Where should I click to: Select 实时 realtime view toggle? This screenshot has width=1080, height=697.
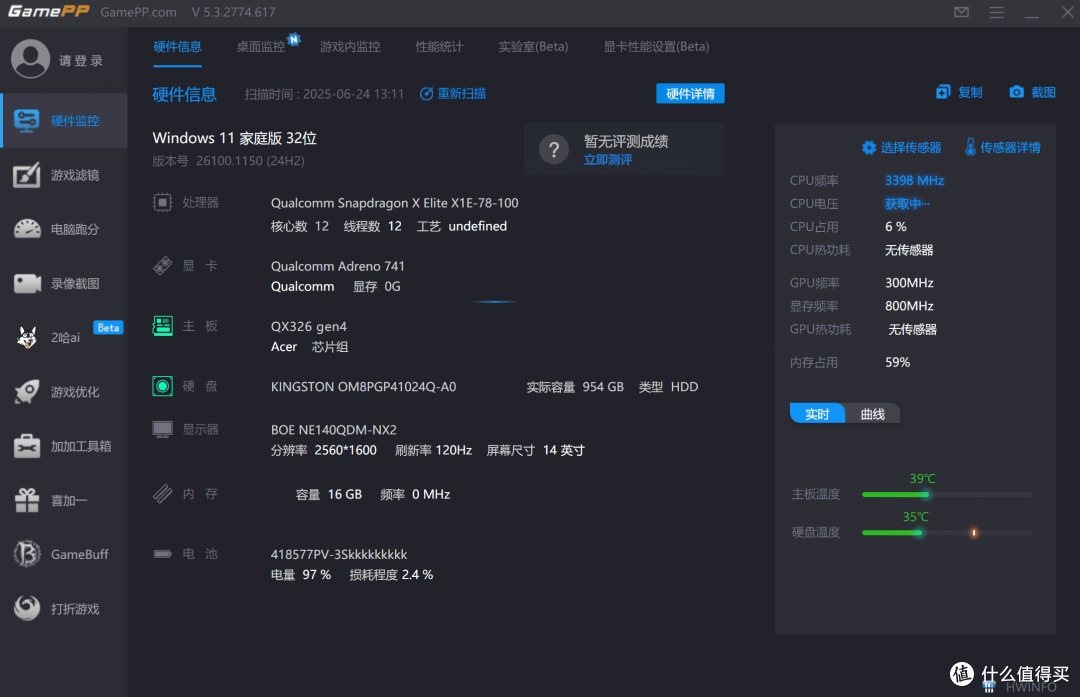click(817, 413)
